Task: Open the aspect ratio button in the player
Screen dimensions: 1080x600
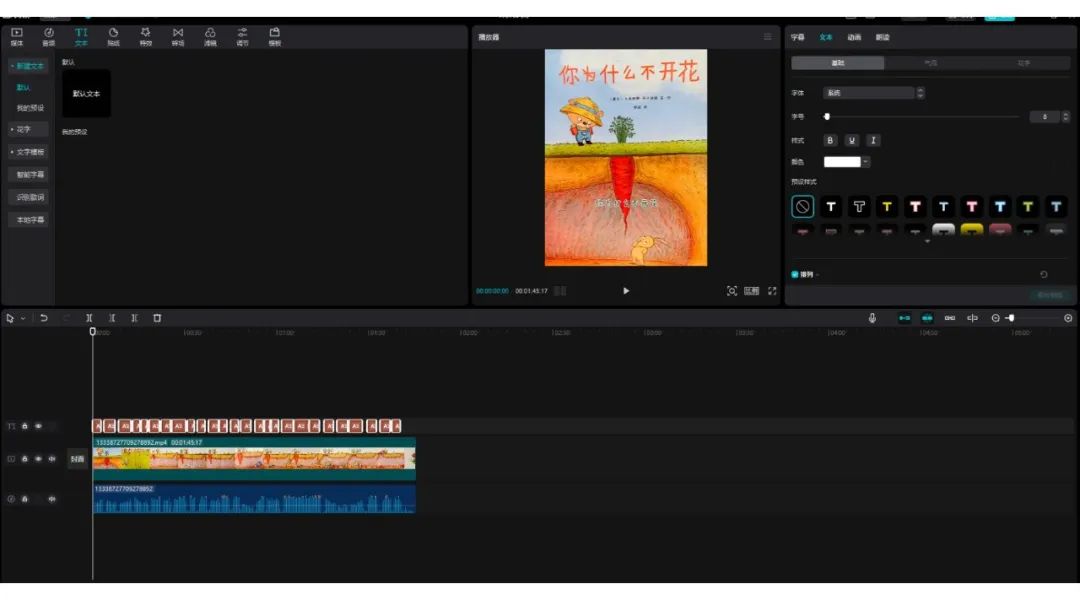Action: (751, 291)
